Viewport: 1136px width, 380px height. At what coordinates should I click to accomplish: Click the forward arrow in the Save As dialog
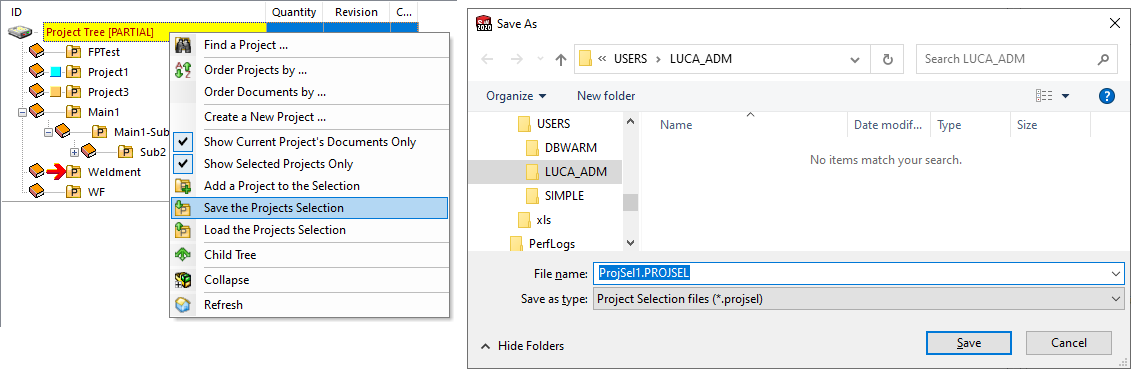(x=516, y=59)
